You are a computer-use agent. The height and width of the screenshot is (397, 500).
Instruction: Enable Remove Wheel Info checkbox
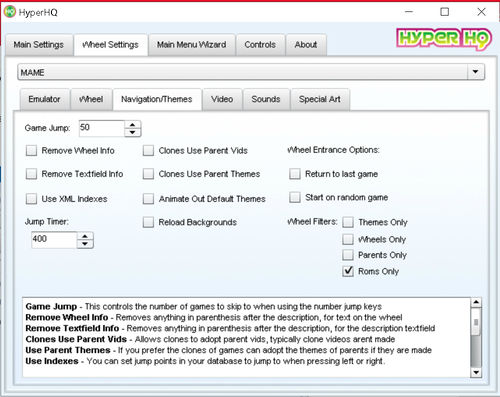point(31,151)
